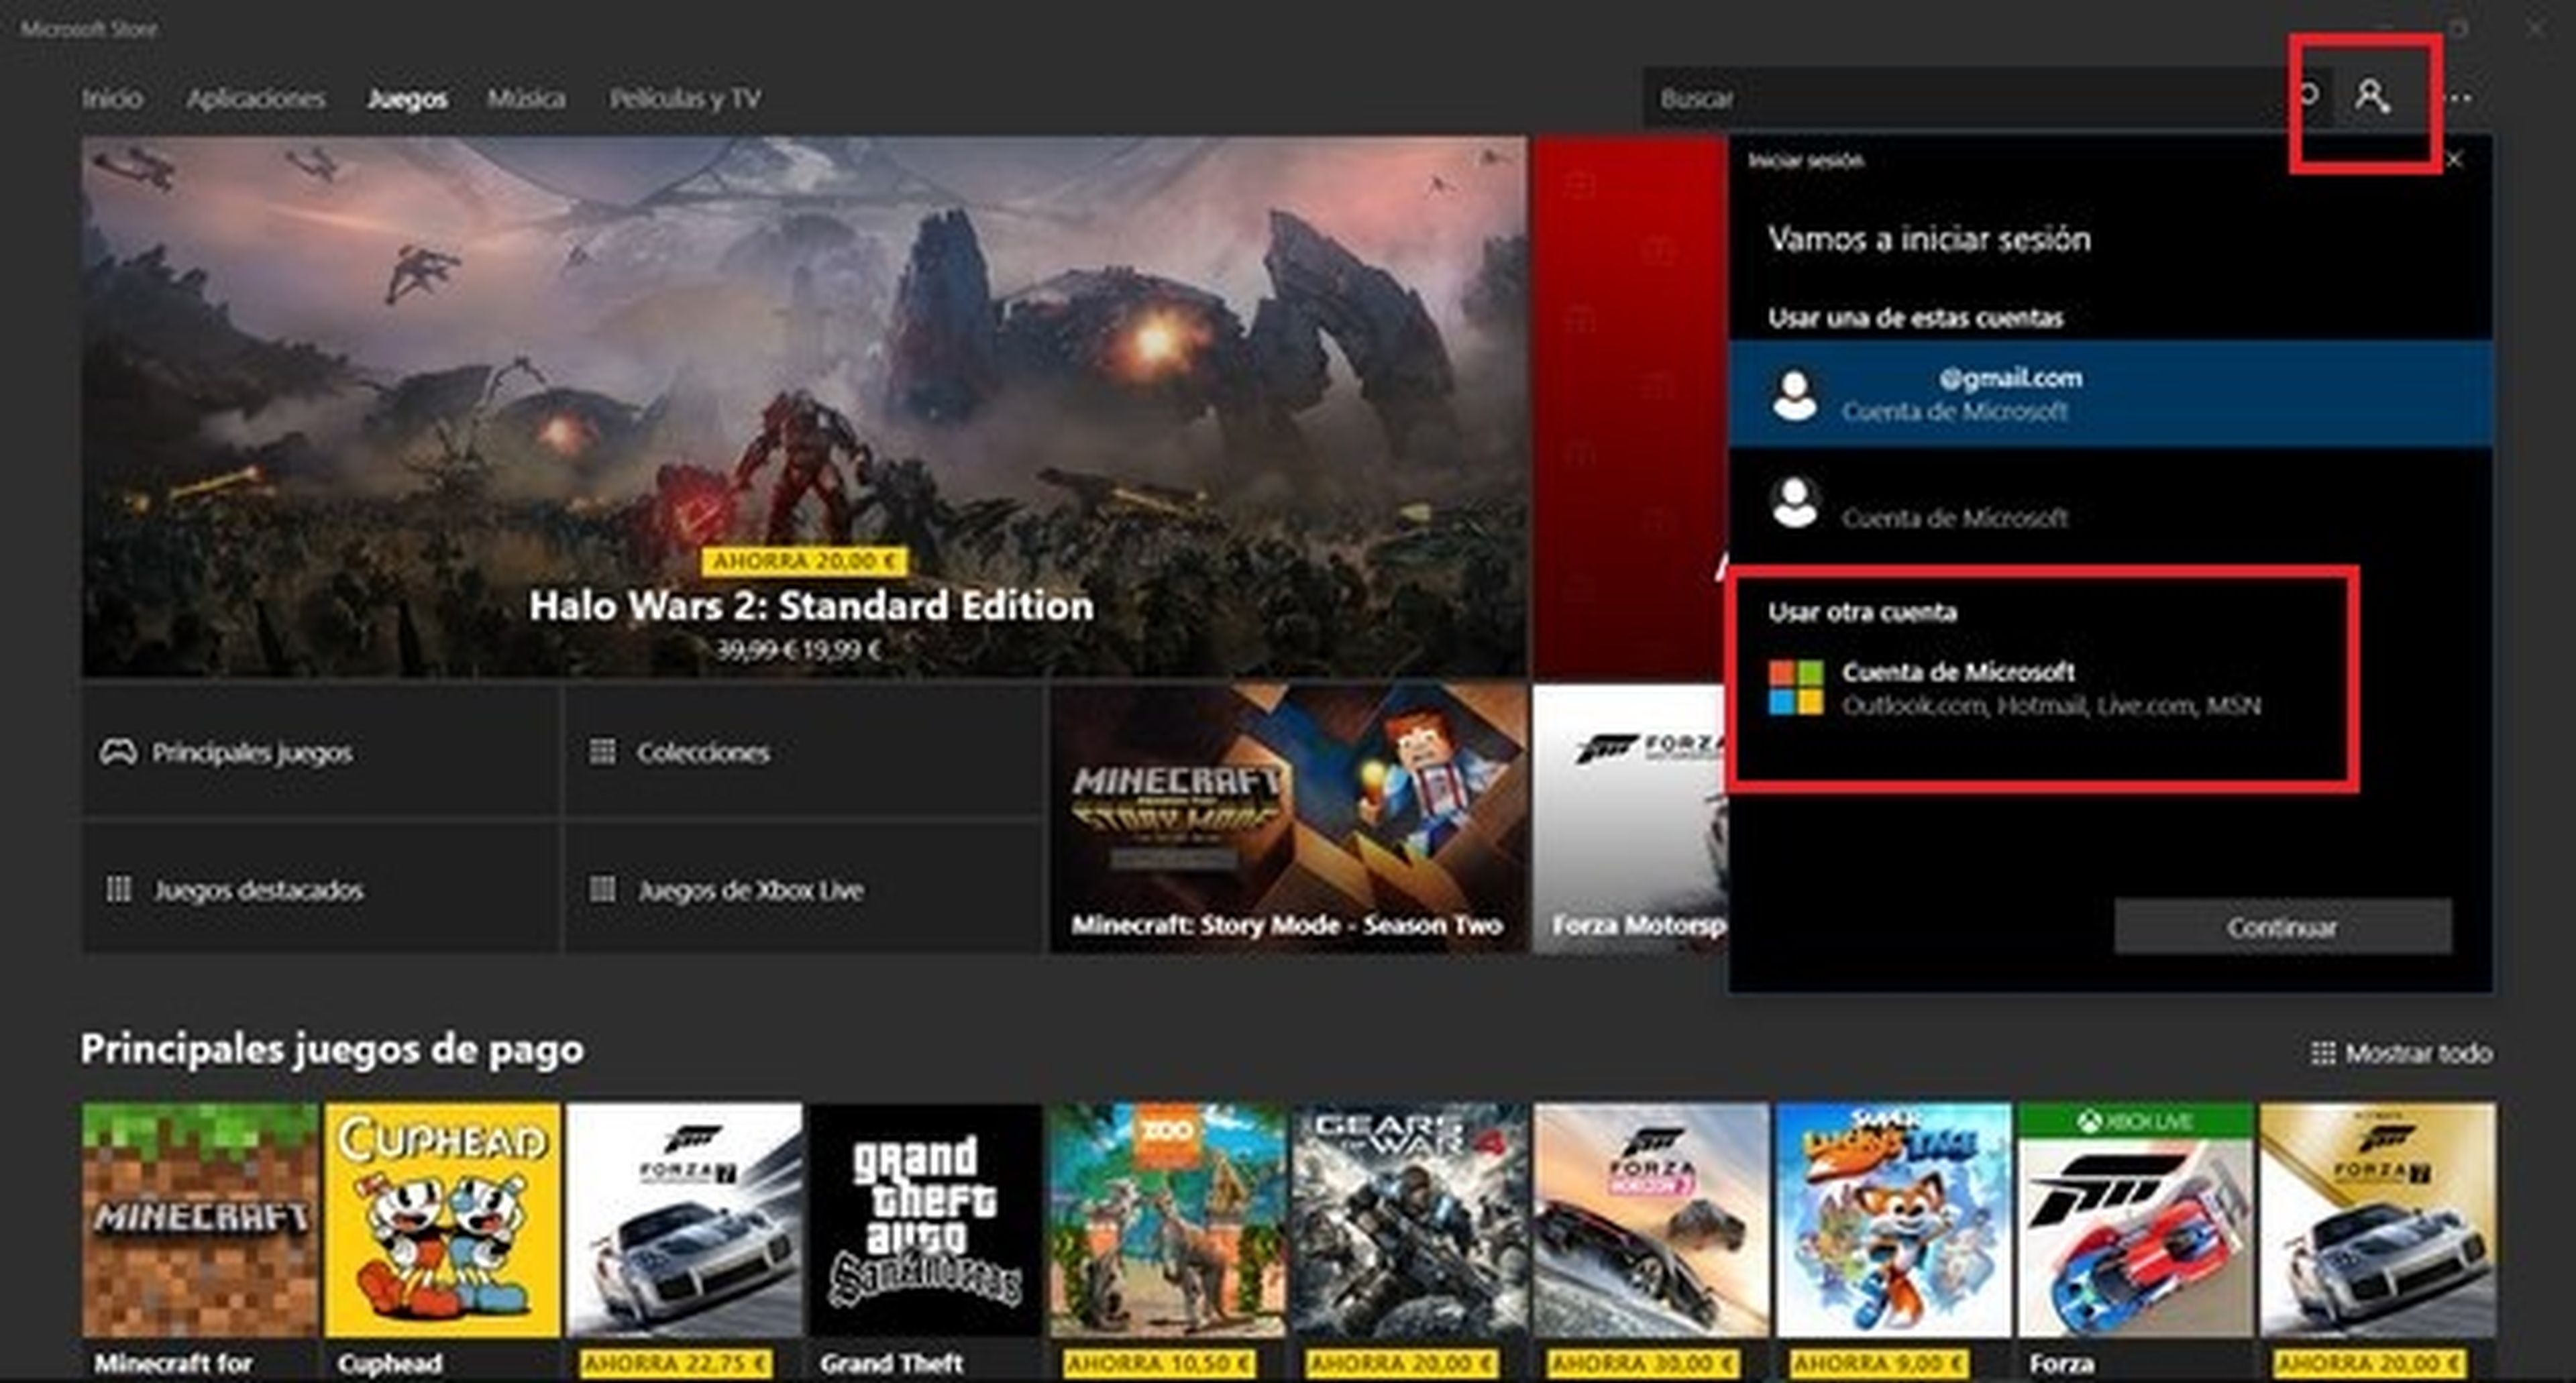Open the gold Forza 7 Ultimate thumbnail

tap(2378, 1220)
